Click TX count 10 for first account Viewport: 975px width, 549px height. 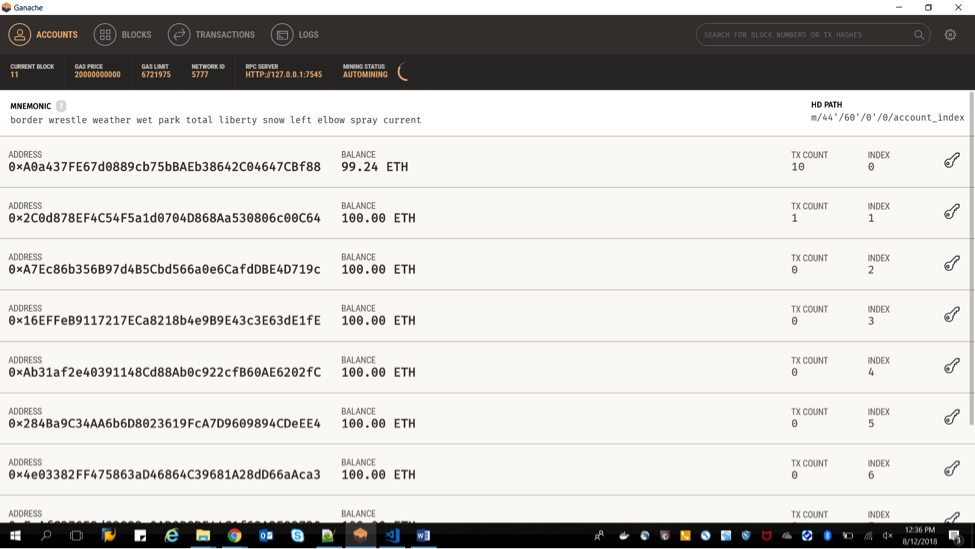pos(798,167)
